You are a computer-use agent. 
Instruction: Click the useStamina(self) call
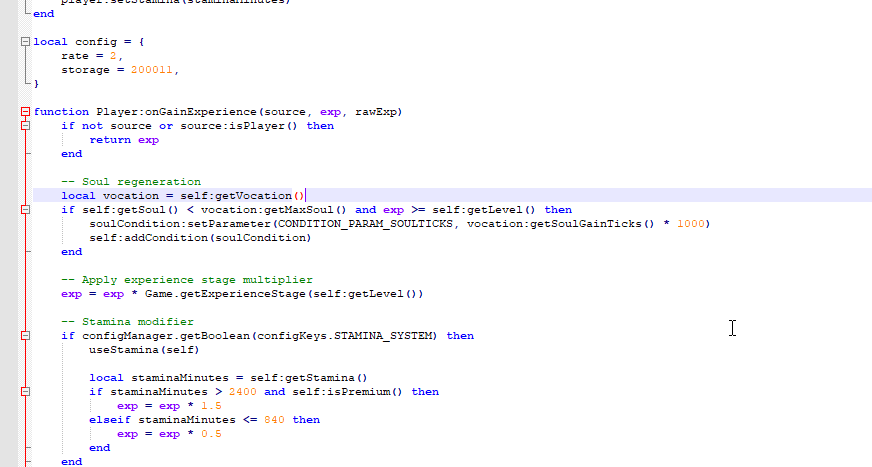(x=144, y=350)
